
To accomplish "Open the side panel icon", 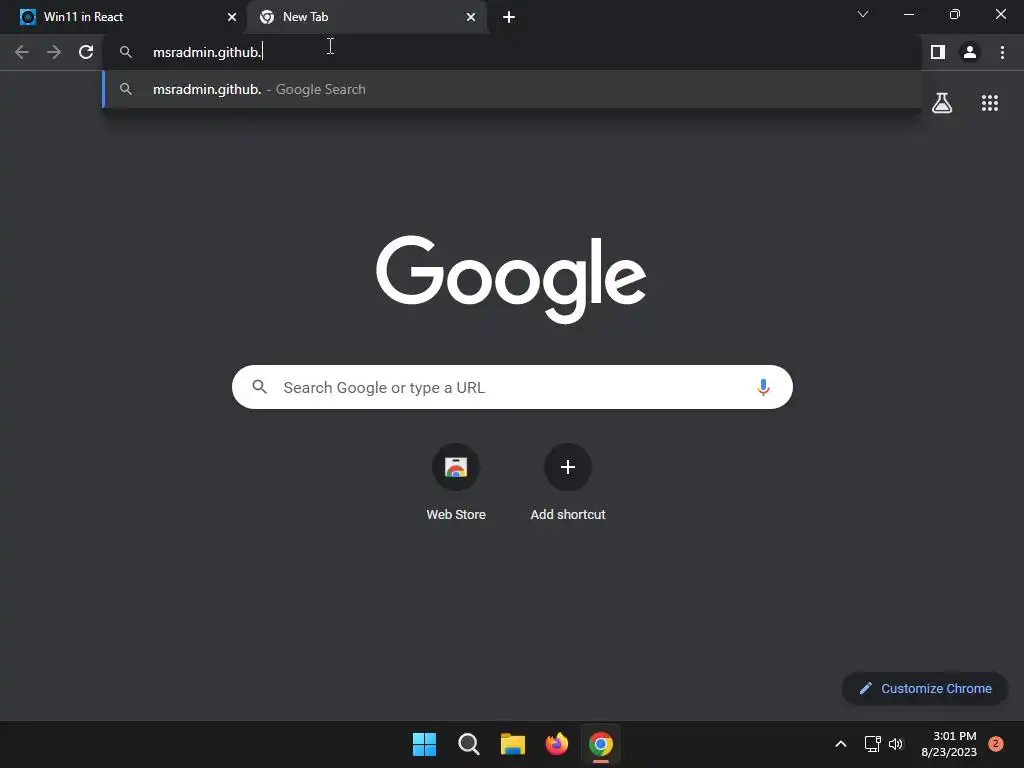I will (938, 52).
